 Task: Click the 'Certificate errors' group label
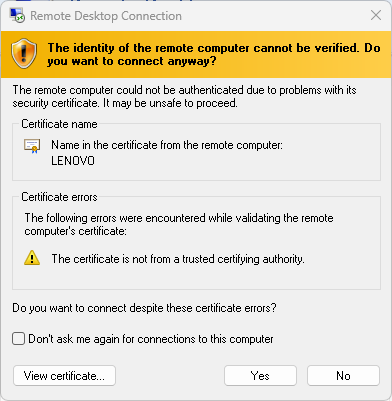(59, 197)
